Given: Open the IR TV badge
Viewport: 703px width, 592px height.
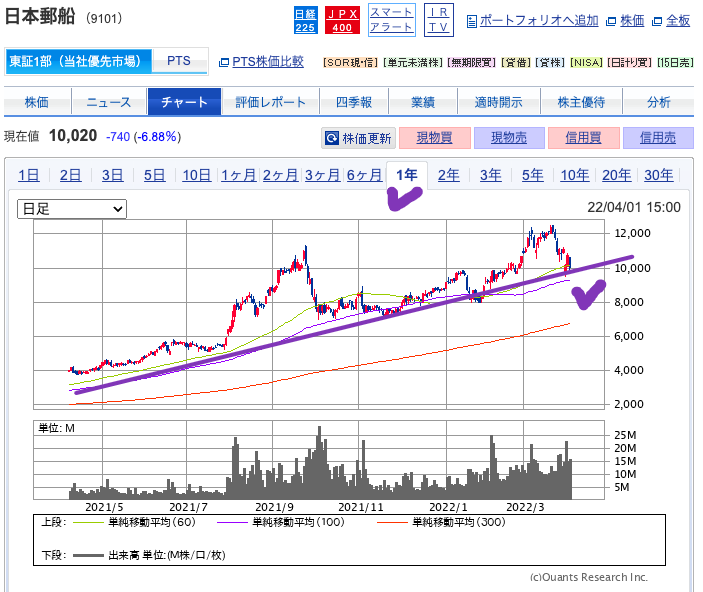Looking at the screenshot, I should point(438,20).
